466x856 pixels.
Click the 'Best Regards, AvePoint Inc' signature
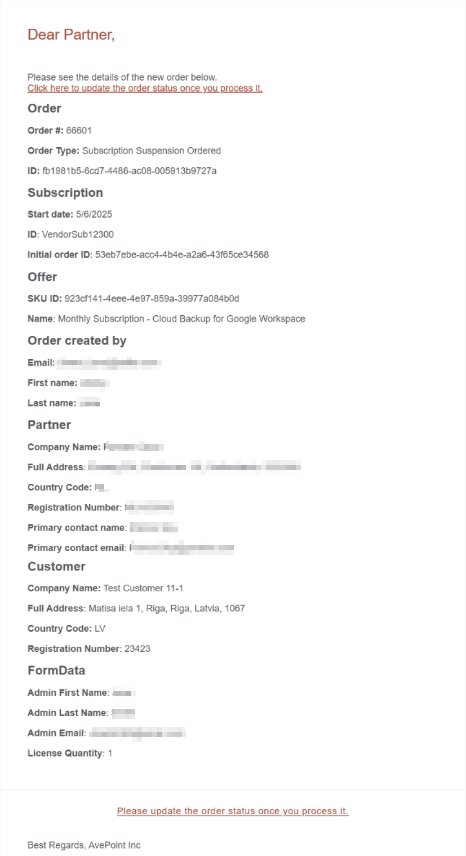(x=84, y=845)
